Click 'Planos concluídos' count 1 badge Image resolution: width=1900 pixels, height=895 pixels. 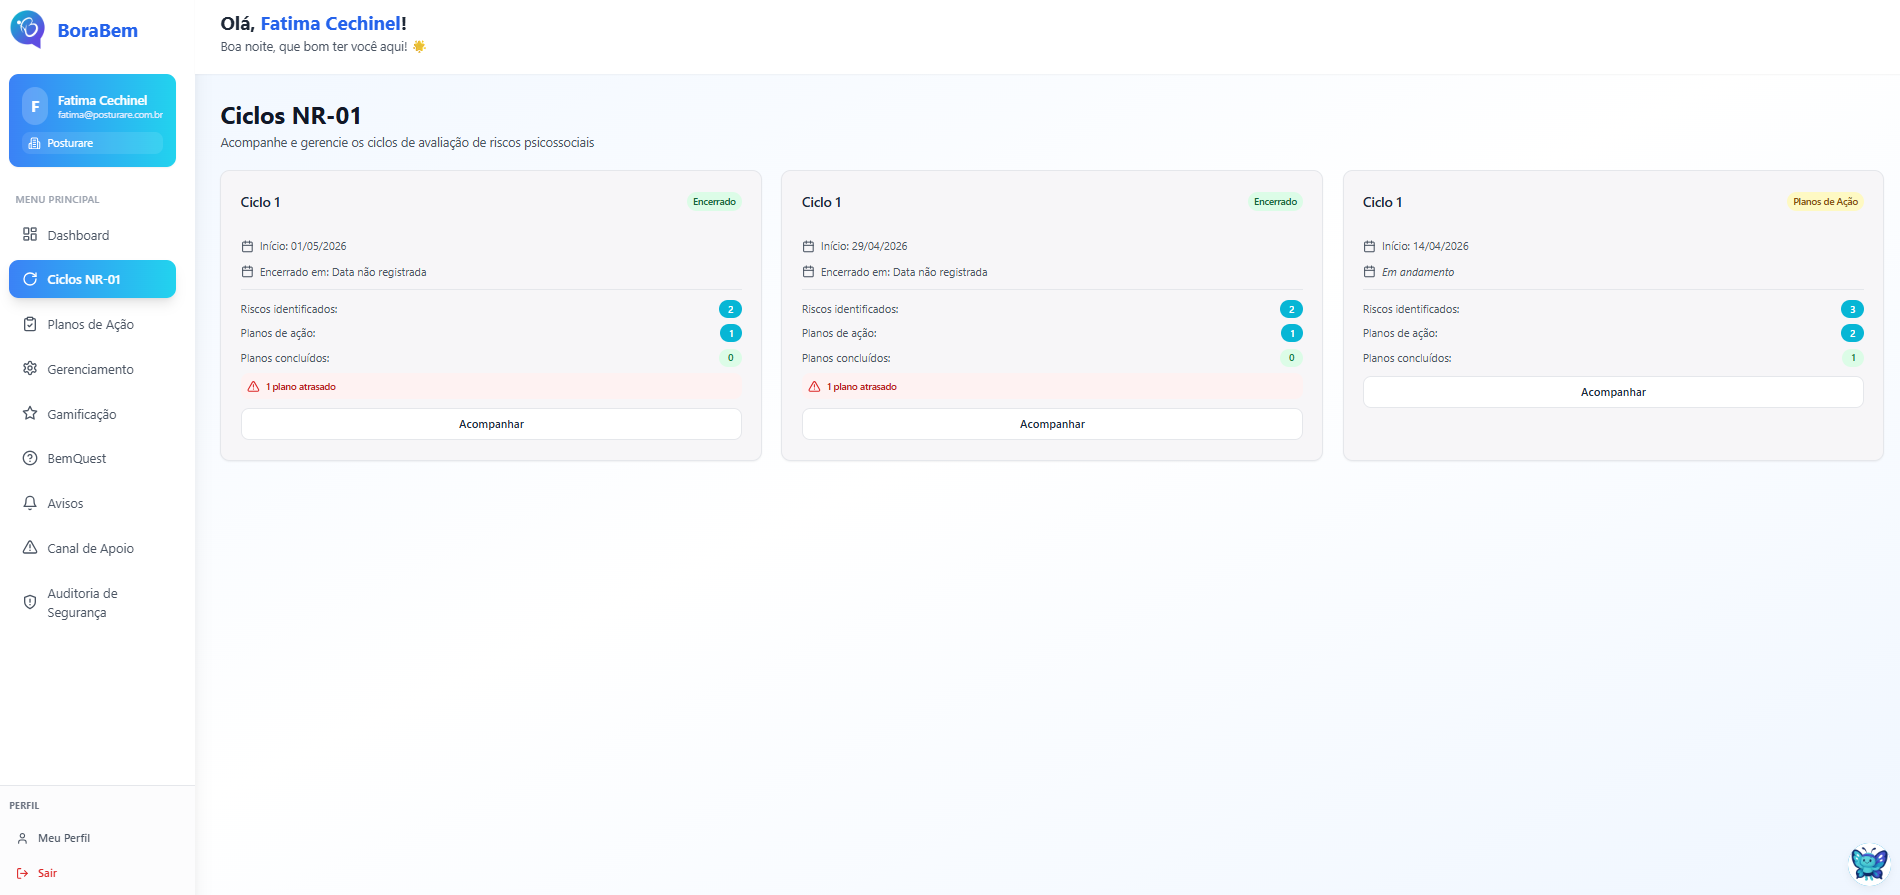pyautogui.click(x=1852, y=358)
